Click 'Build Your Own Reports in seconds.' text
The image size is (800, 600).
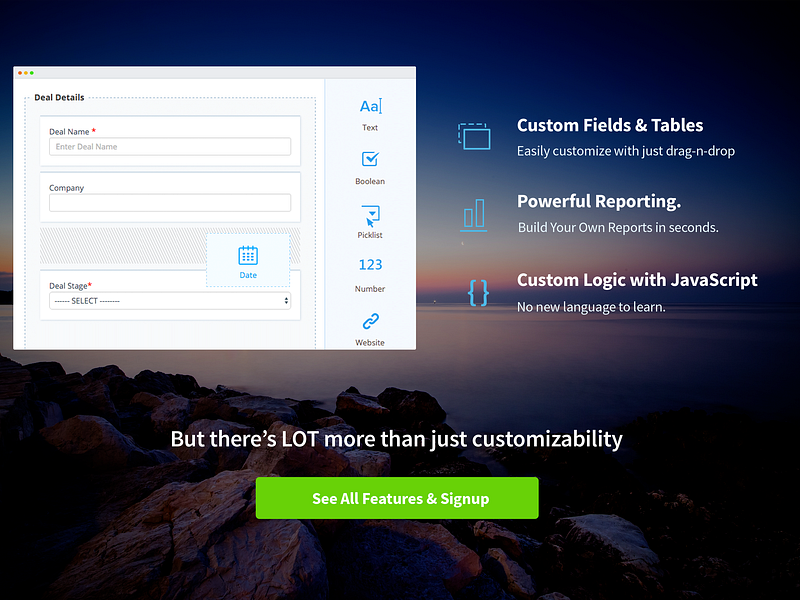(x=618, y=228)
